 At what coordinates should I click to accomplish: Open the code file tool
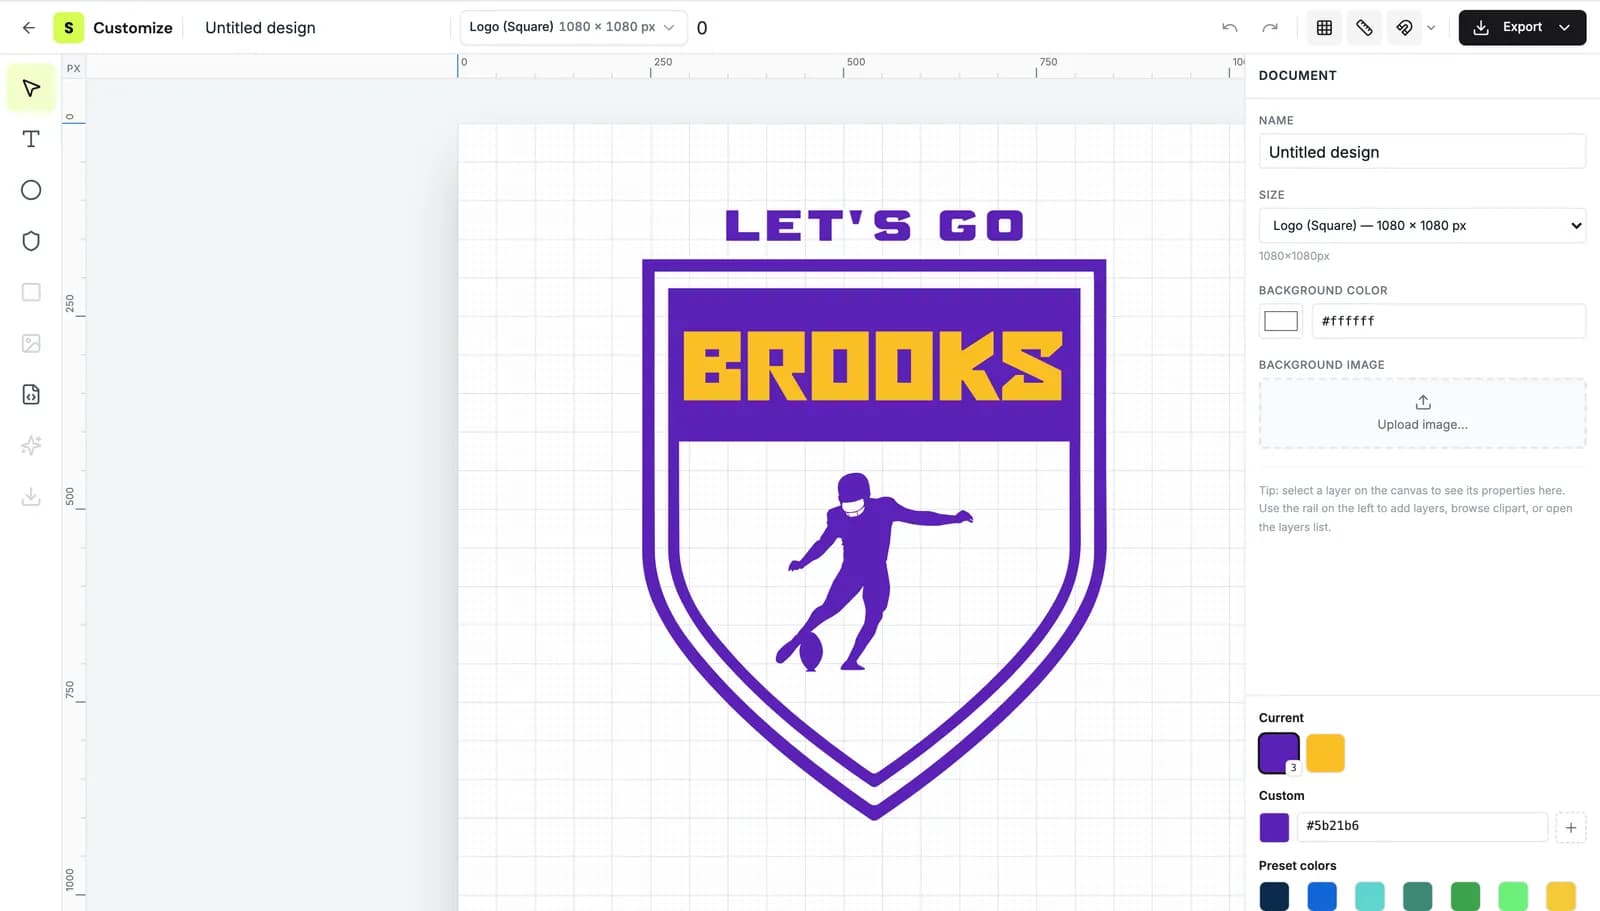click(31, 394)
